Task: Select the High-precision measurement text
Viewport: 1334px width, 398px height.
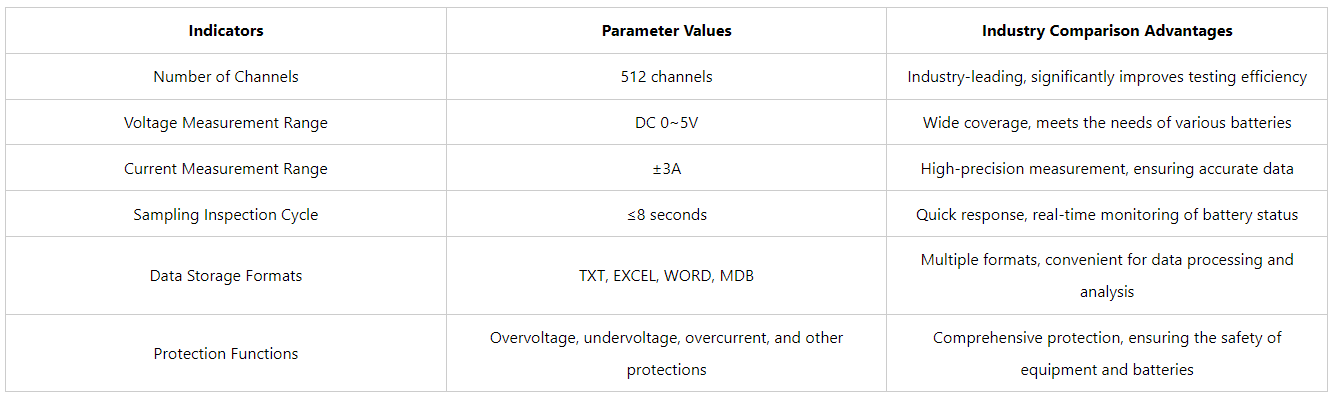Action: [x=1107, y=169]
